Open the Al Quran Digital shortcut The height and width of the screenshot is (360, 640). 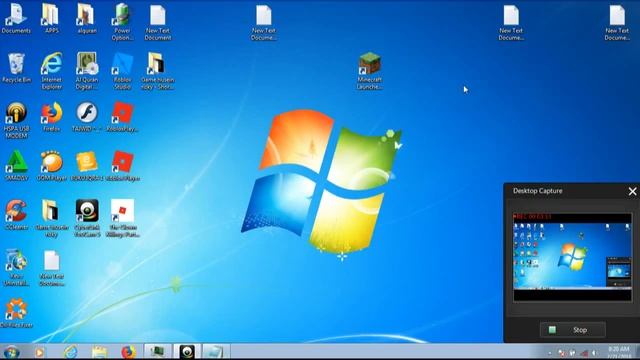tap(87, 71)
